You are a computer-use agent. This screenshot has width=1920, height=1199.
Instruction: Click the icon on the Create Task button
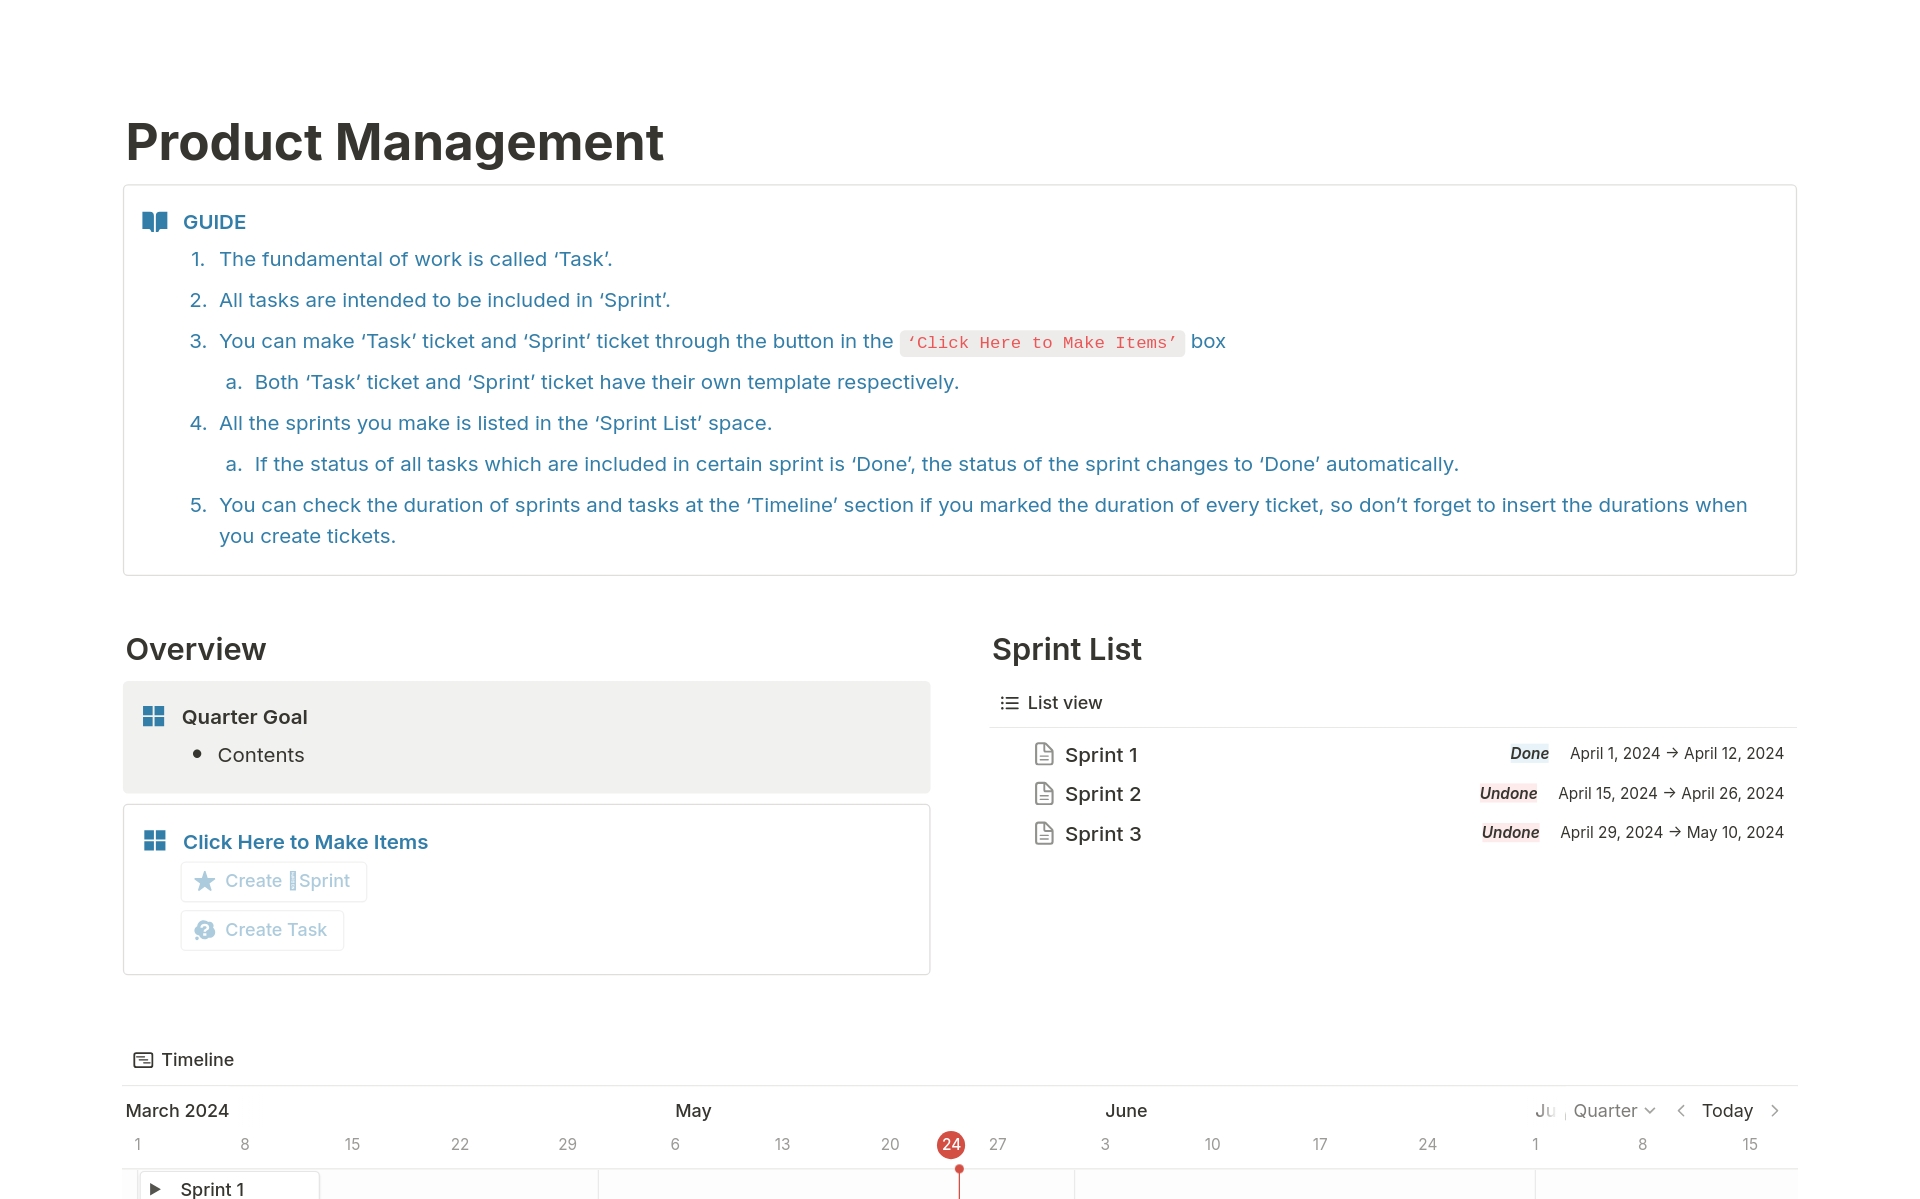coord(204,930)
